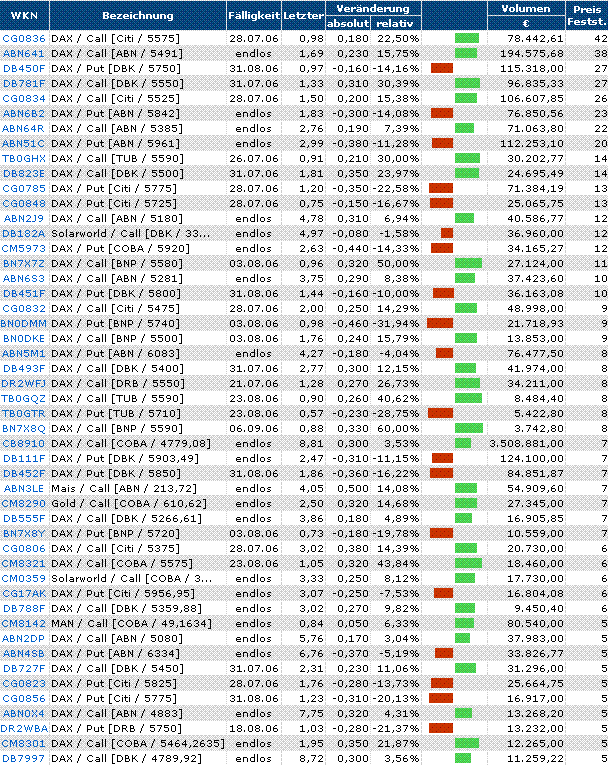Viewport: 608px width, 765px height.
Task: Open WKN link BN0DMM
Action: point(24,323)
